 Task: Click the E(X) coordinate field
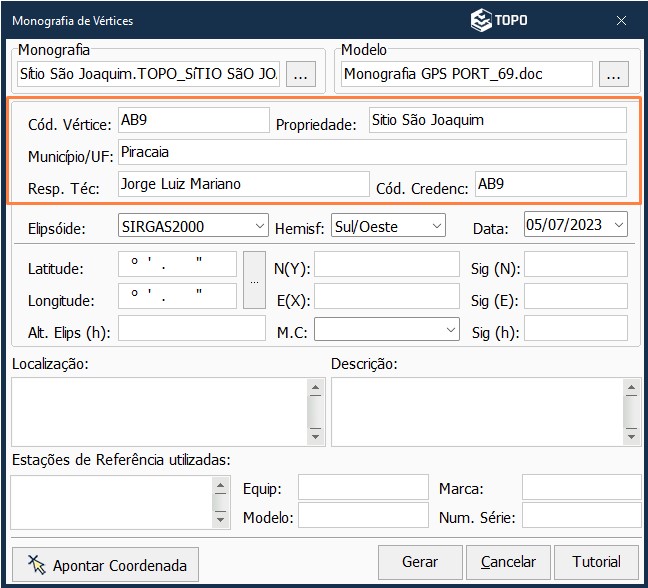[387, 296]
